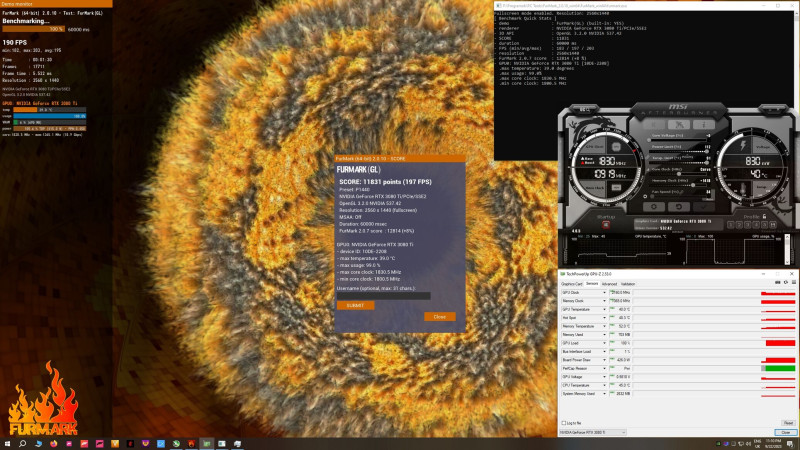
Task: Switch to GPU-Z Advanced tab
Action: pyautogui.click(x=609, y=284)
